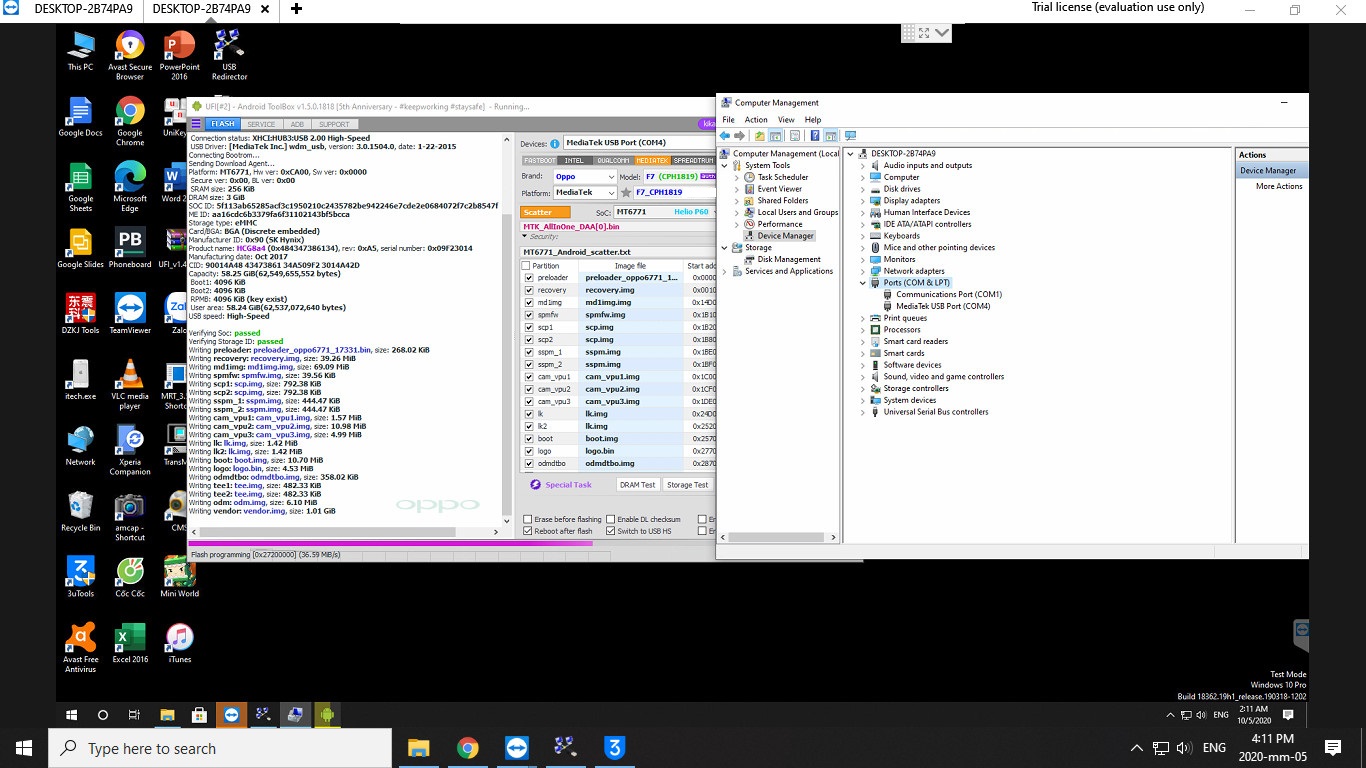Open the Devices combo box MediaTek USB Port
This screenshot has height=768, width=1366.
pos(638,143)
